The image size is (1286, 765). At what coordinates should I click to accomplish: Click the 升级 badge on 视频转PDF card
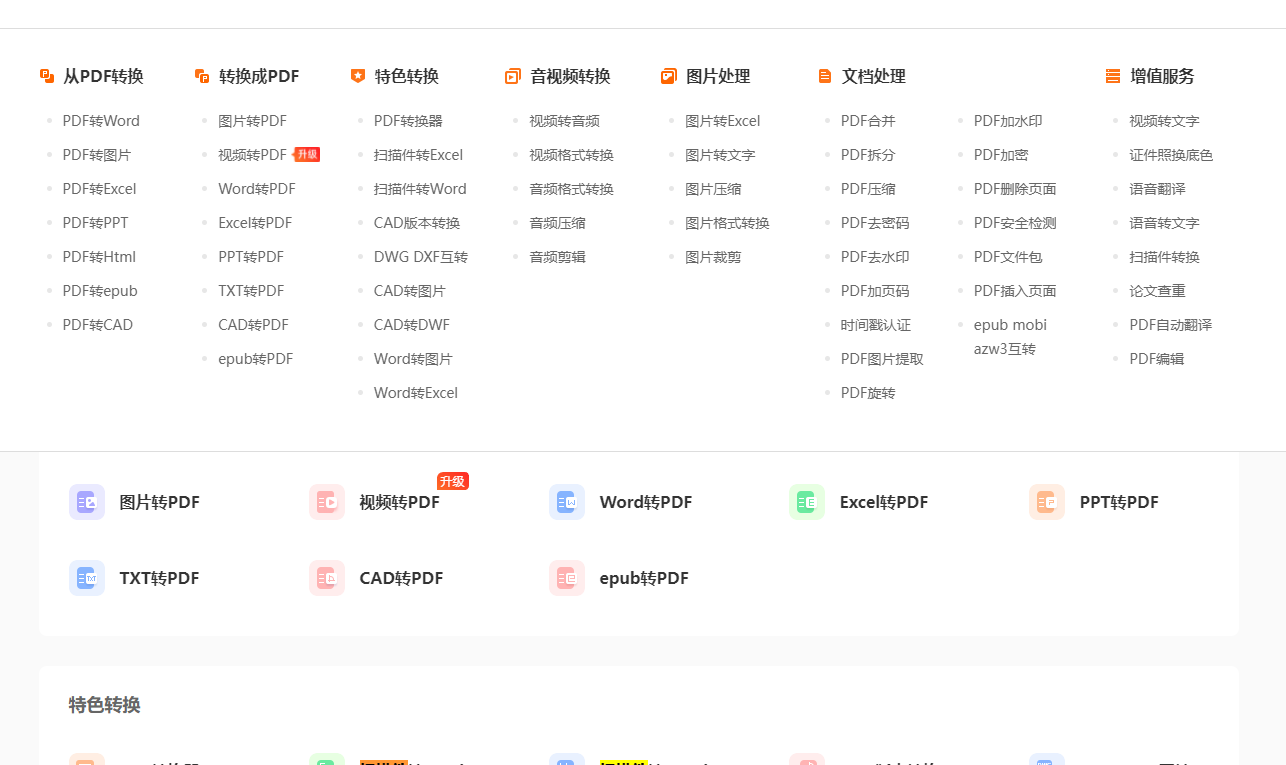pos(453,481)
